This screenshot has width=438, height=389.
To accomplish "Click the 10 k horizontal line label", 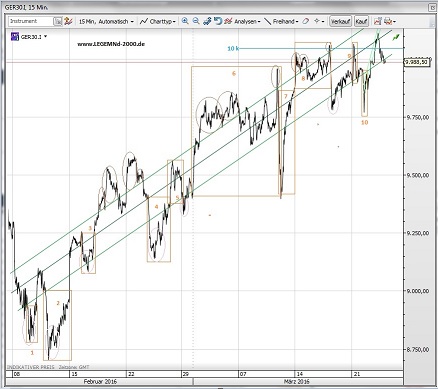I will (233, 49).
